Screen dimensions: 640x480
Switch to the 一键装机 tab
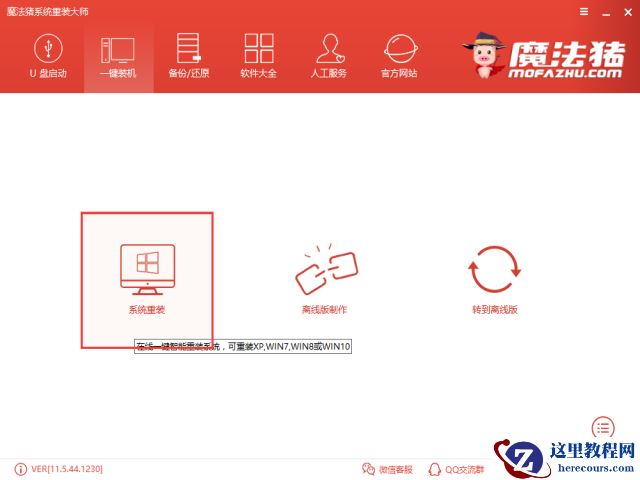[118, 56]
